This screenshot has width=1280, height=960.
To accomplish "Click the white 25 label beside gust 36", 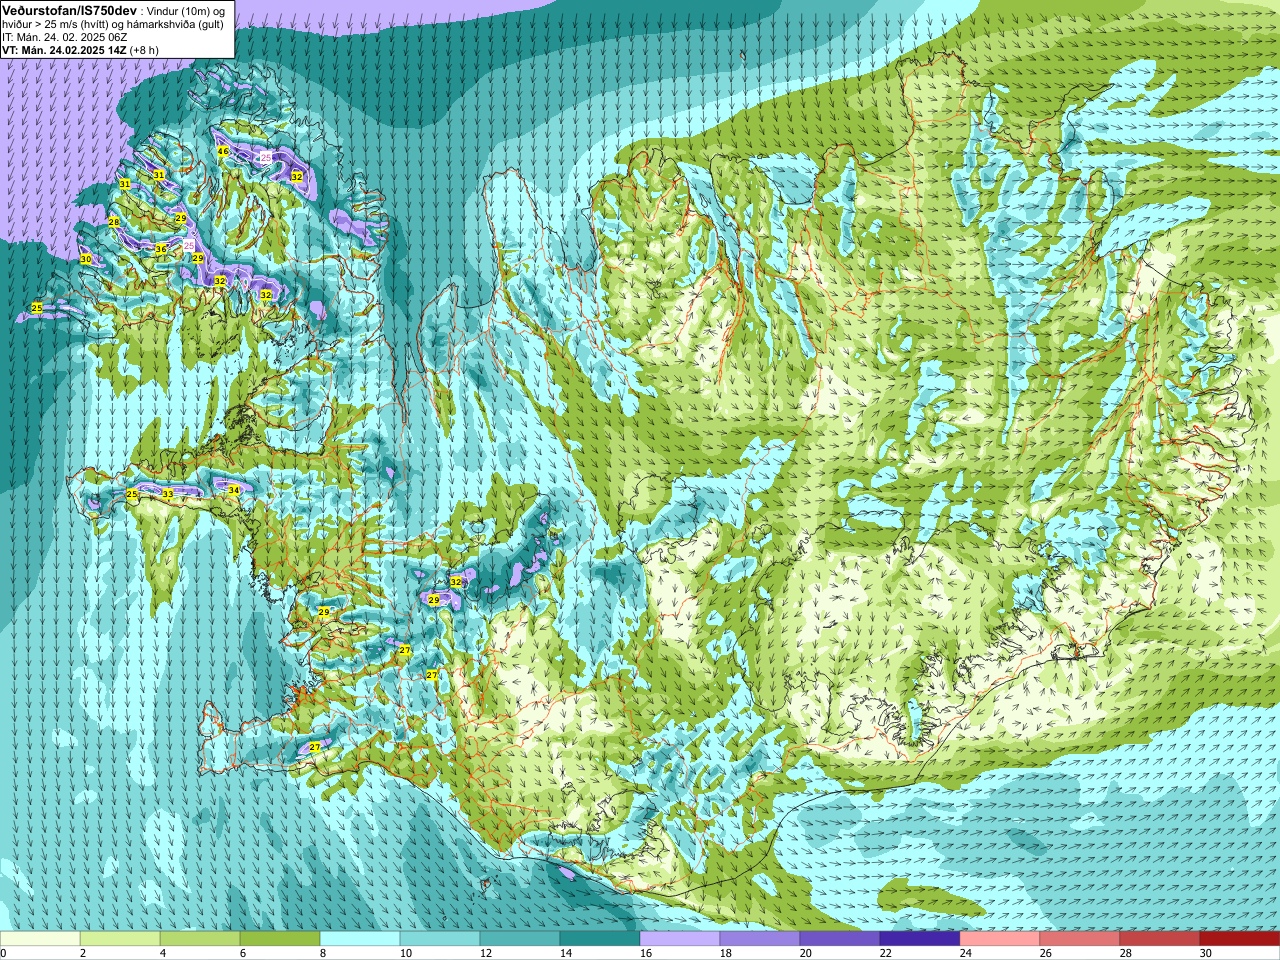I will coord(189,245).
